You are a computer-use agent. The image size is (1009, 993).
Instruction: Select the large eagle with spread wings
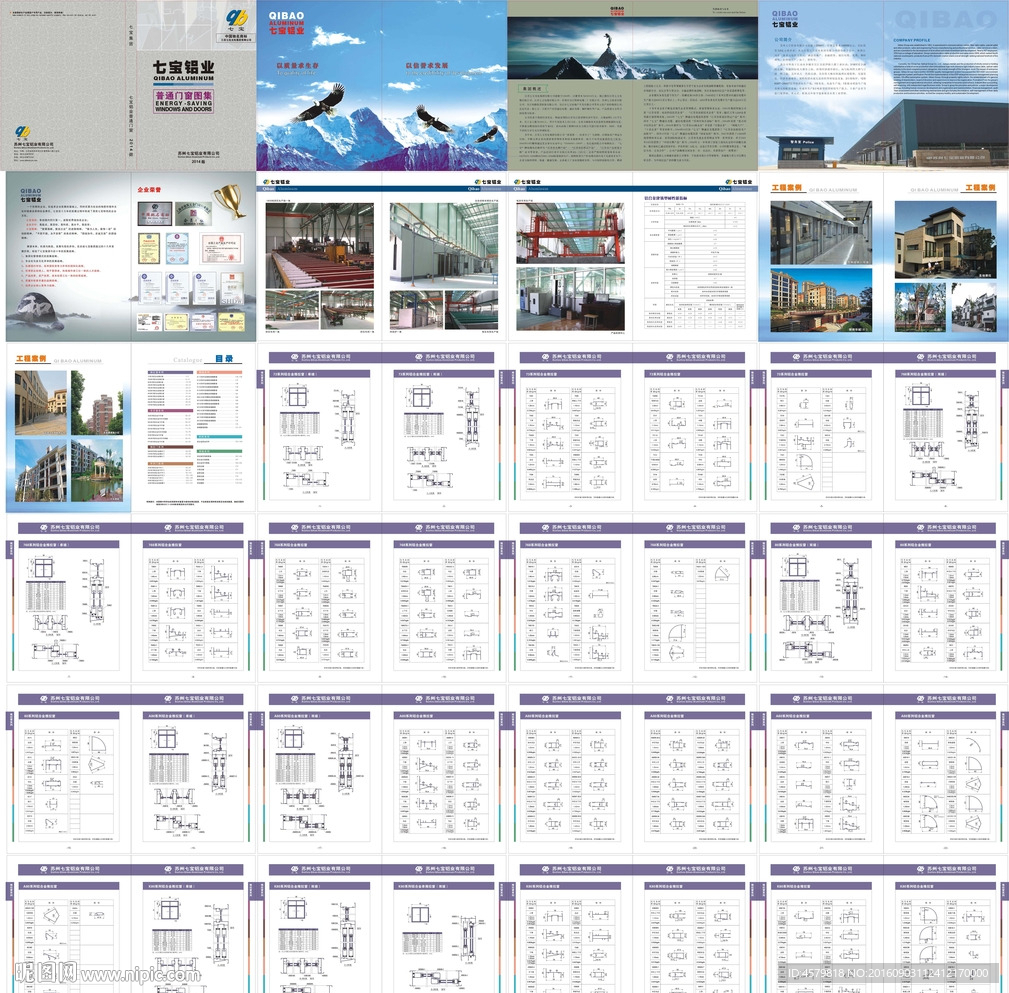click(318, 104)
